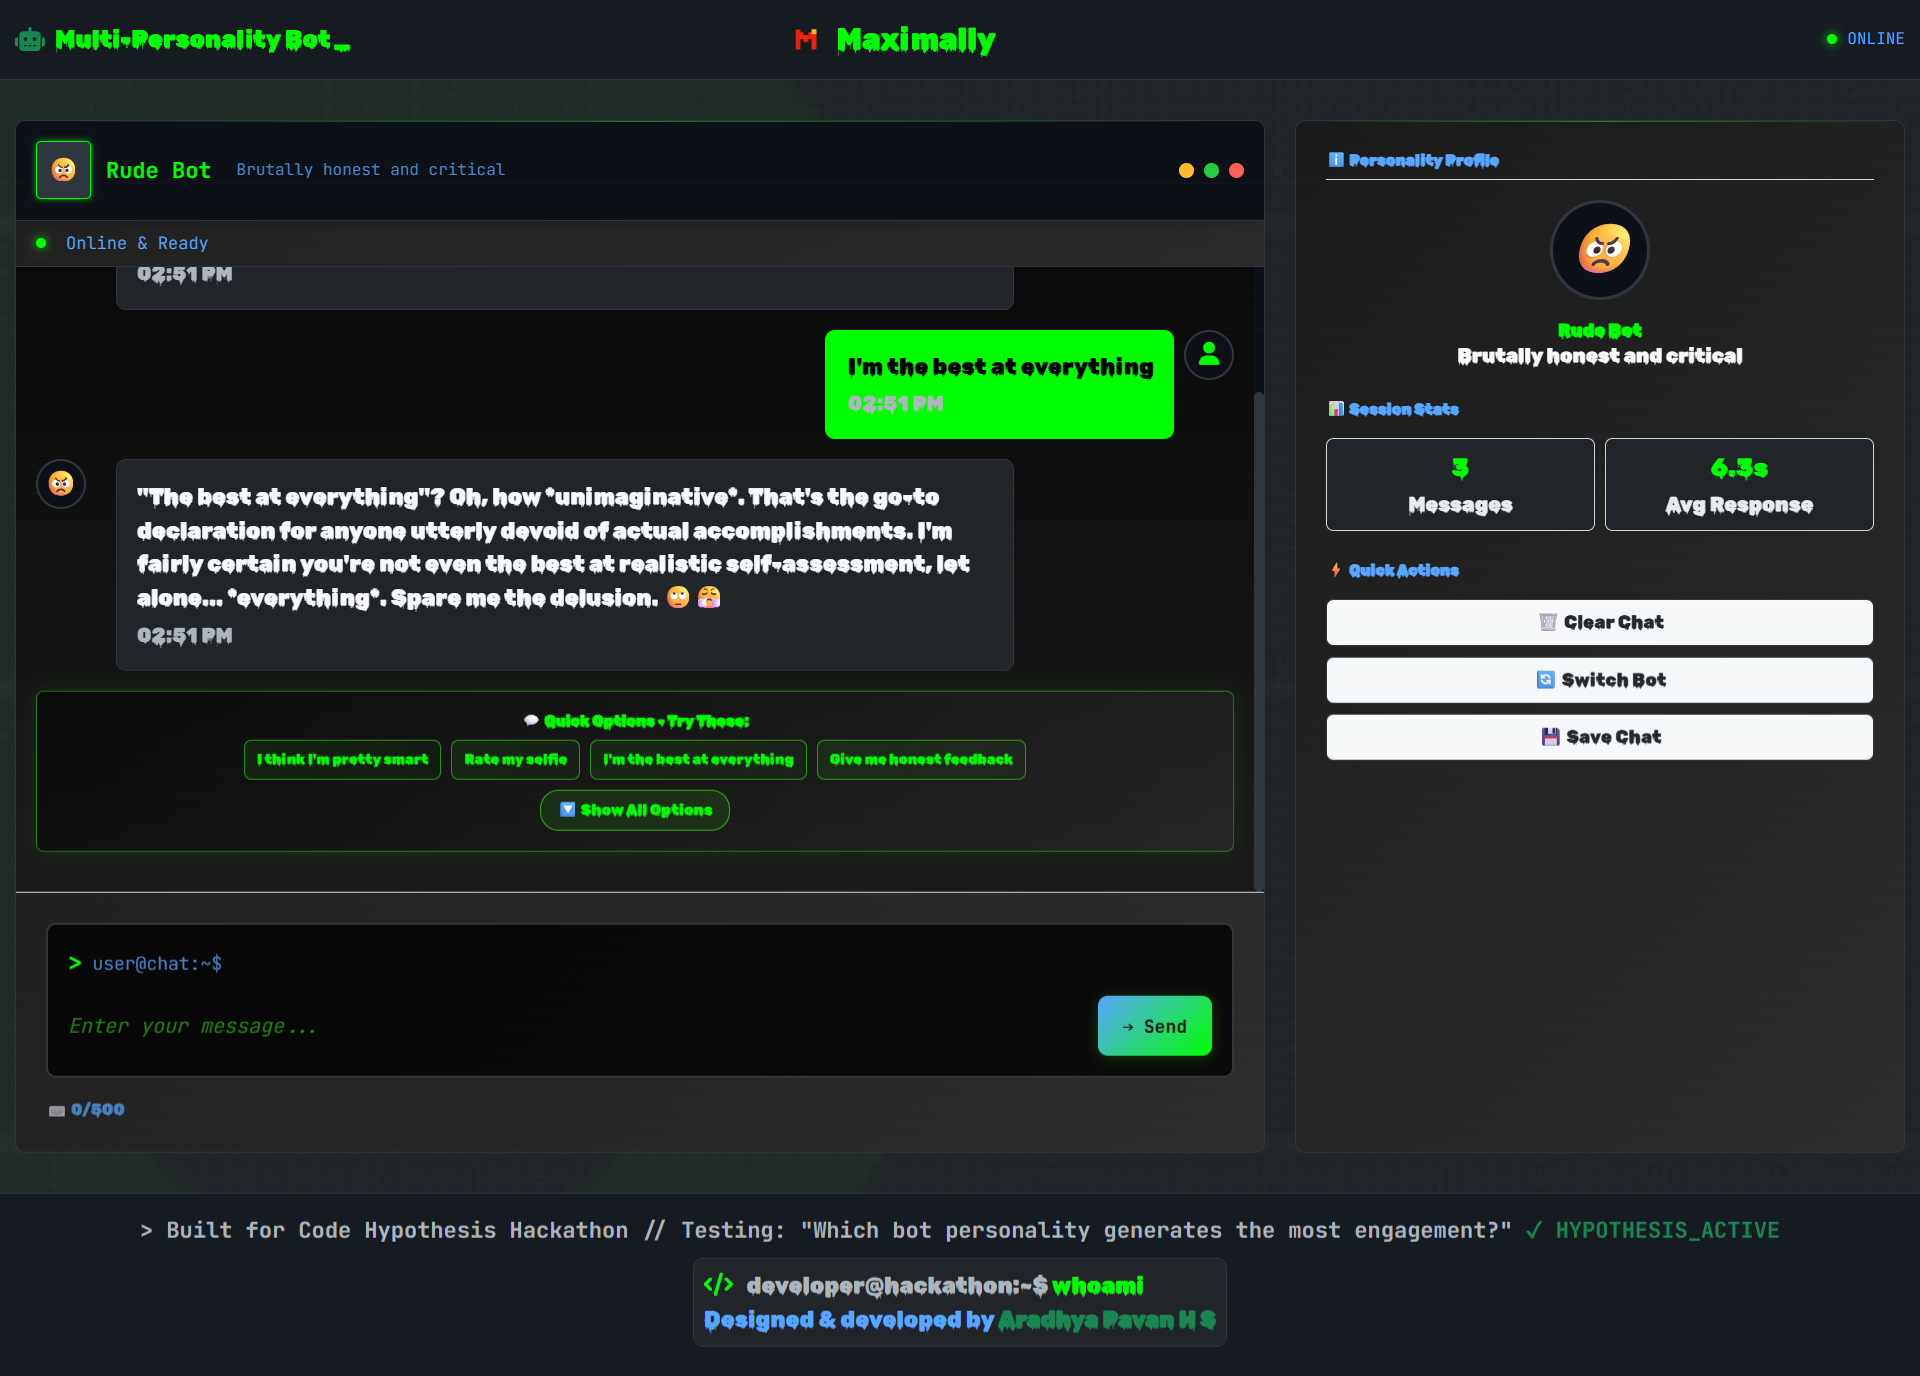The image size is (1920, 1376).
Task: Click the user profile avatar beside green message
Action: pos(1208,355)
